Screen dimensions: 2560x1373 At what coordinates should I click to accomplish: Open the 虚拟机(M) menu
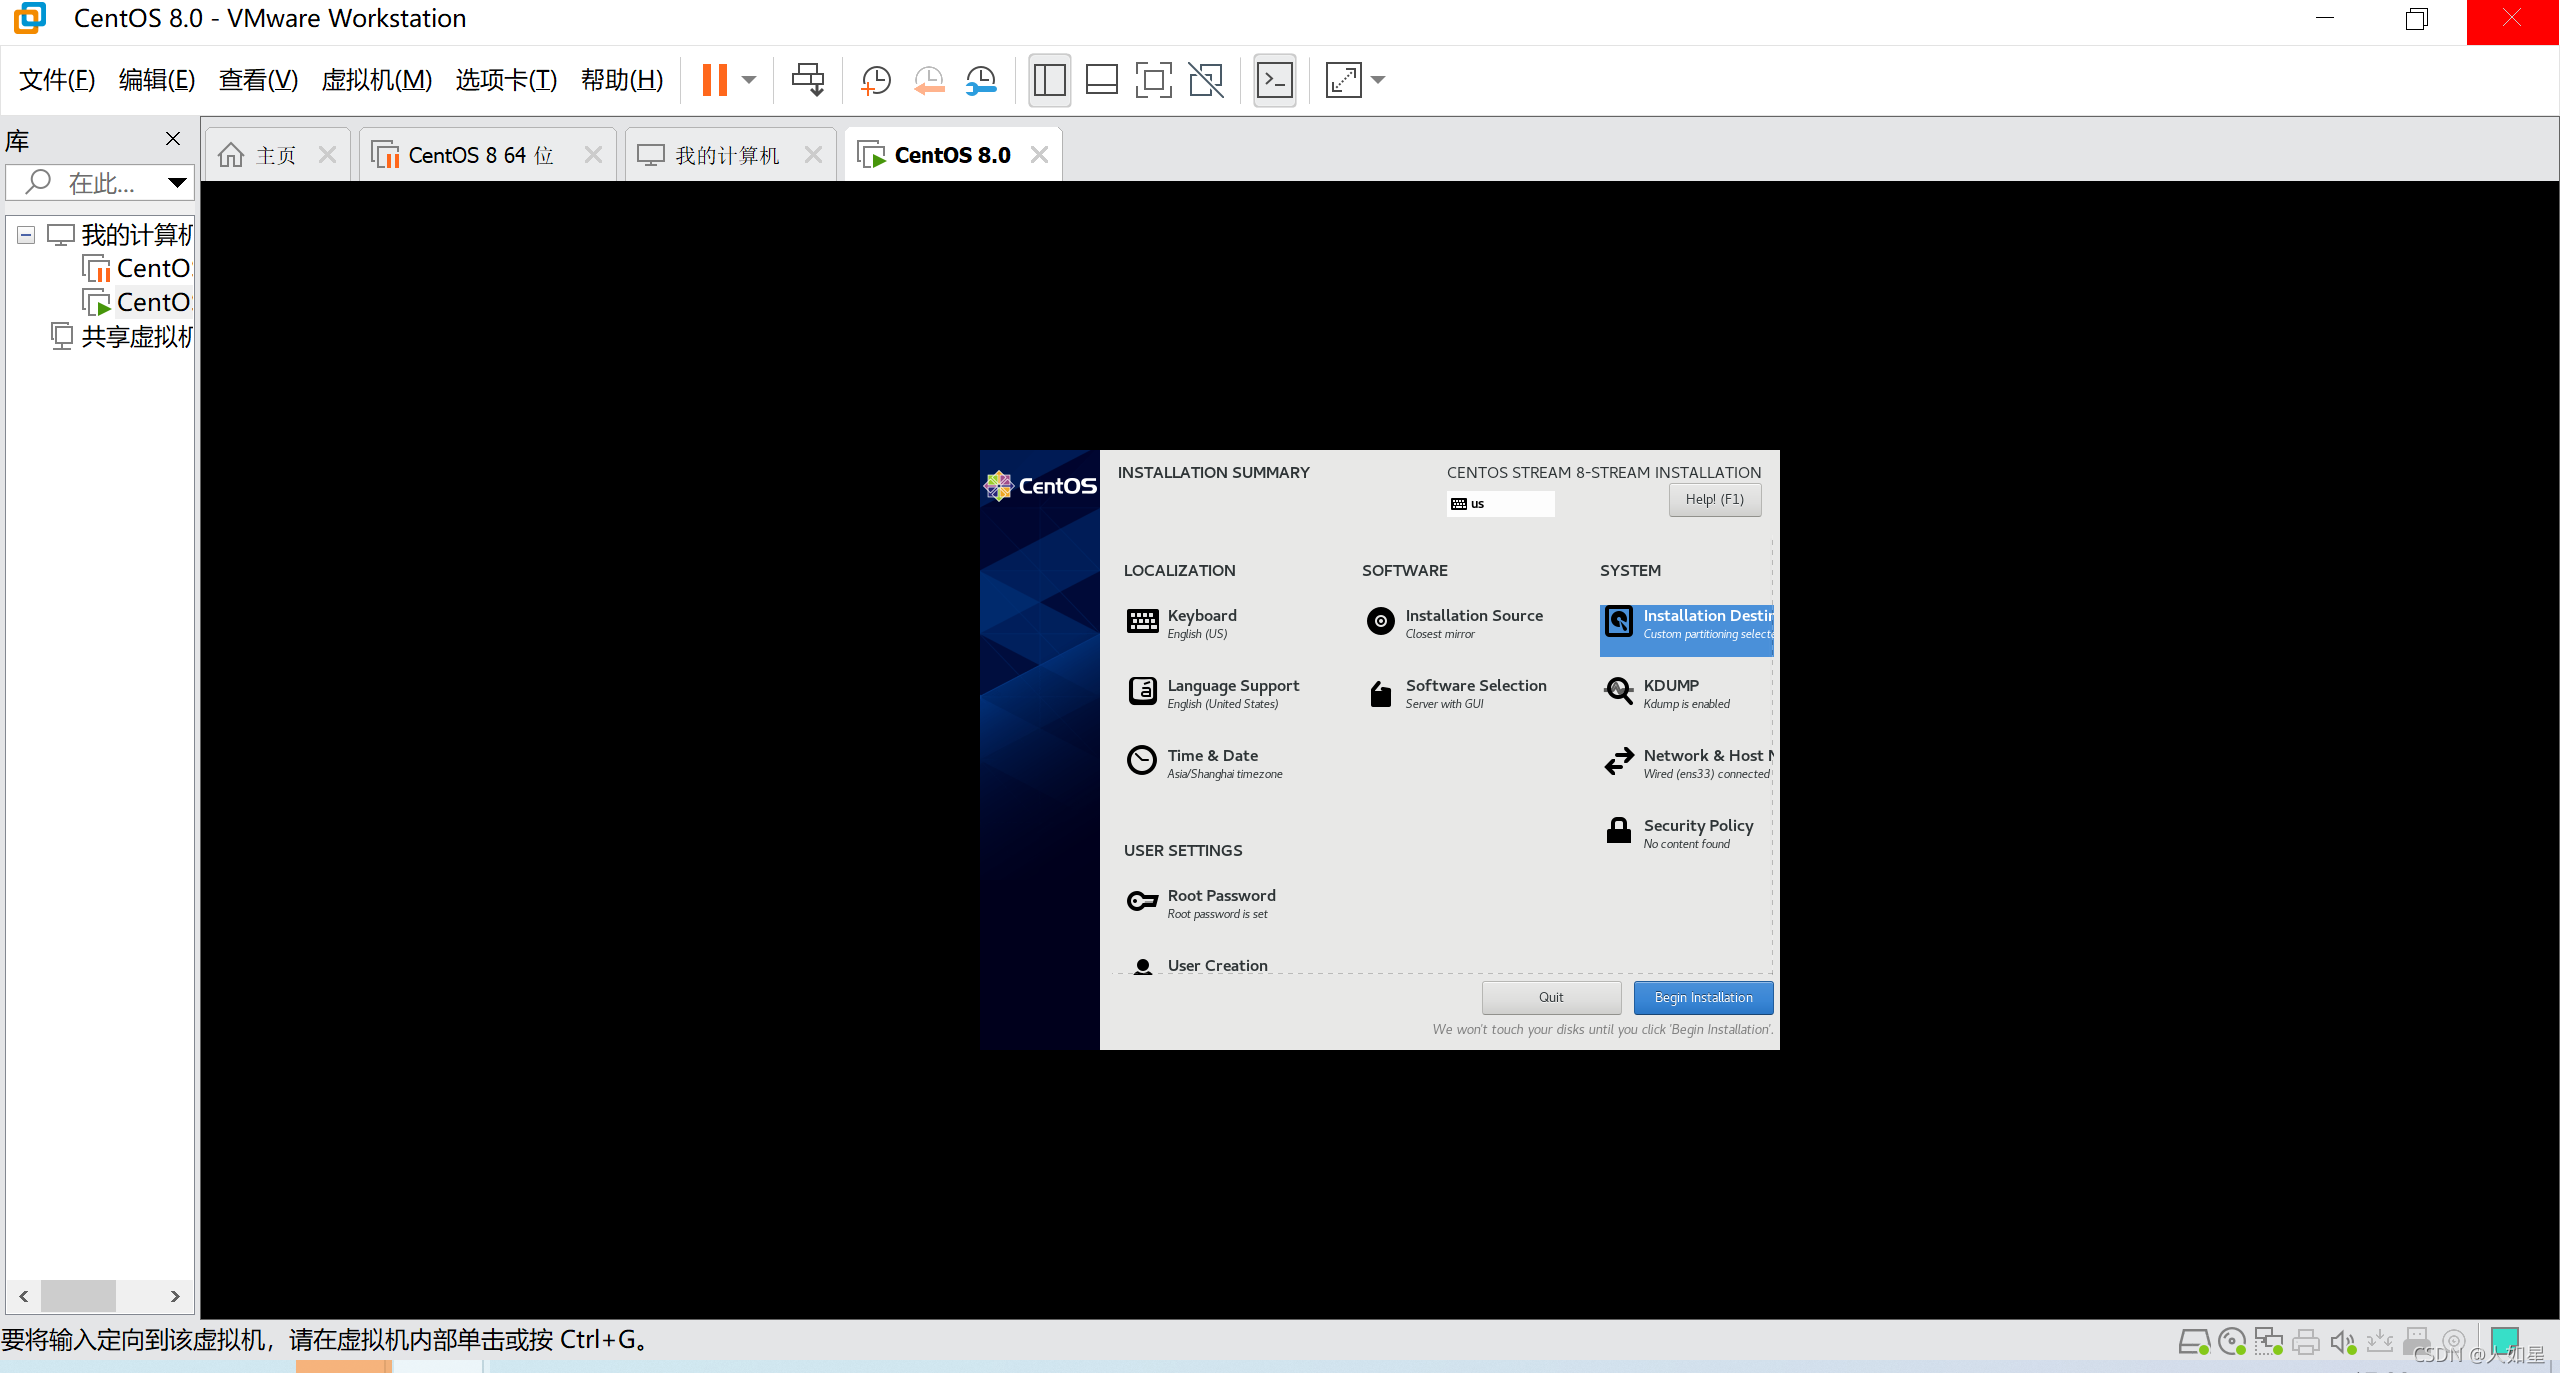376,80
